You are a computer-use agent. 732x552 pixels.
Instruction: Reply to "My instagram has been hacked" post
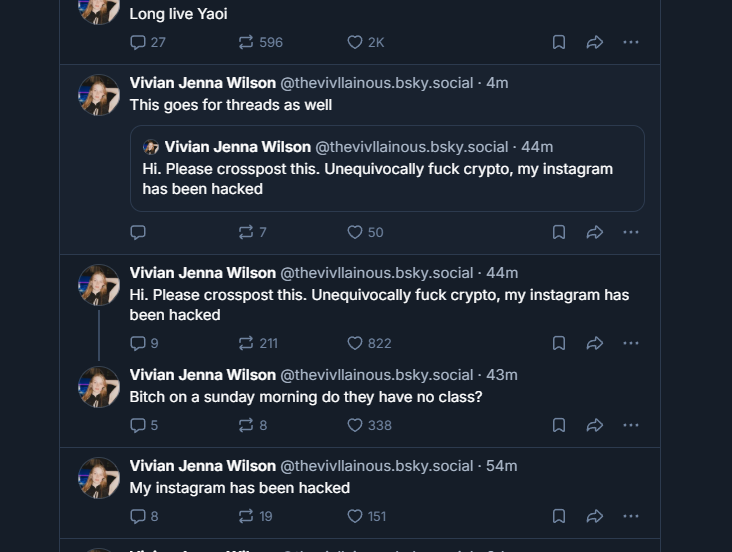click(144, 516)
